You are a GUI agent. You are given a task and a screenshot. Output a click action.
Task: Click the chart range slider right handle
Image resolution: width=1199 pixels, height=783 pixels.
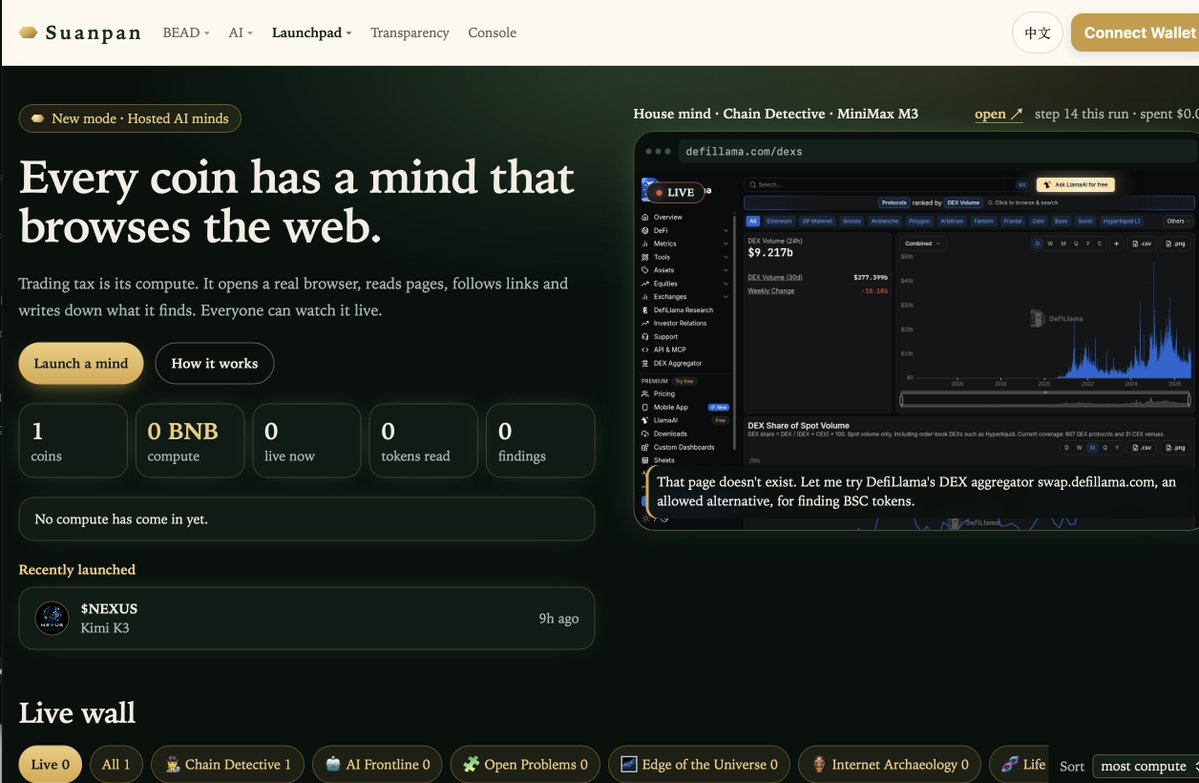(x=1188, y=399)
